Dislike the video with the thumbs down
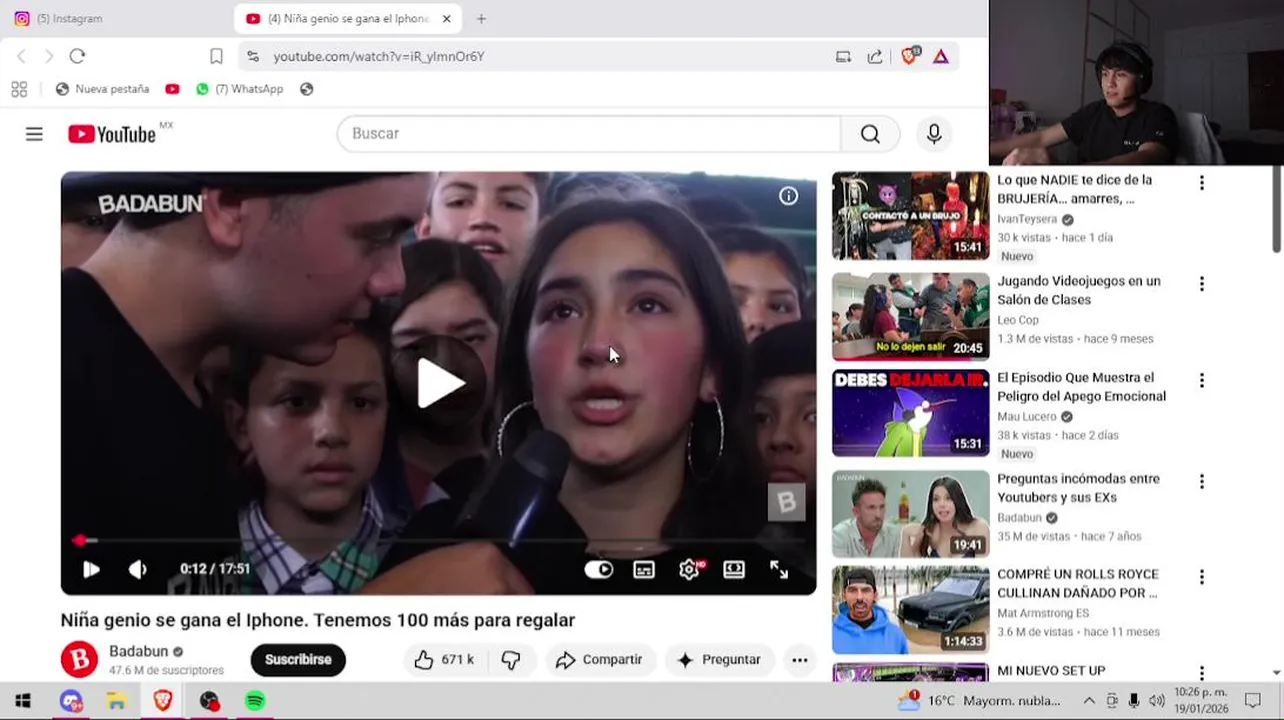 click(511, 660)
